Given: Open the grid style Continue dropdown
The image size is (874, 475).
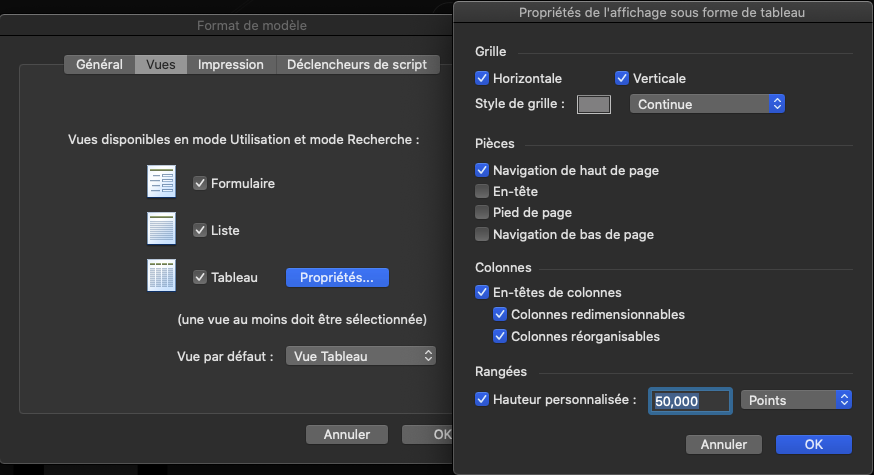Looking at the screenshot, I should pyautogui.click(x=707, y=104).
